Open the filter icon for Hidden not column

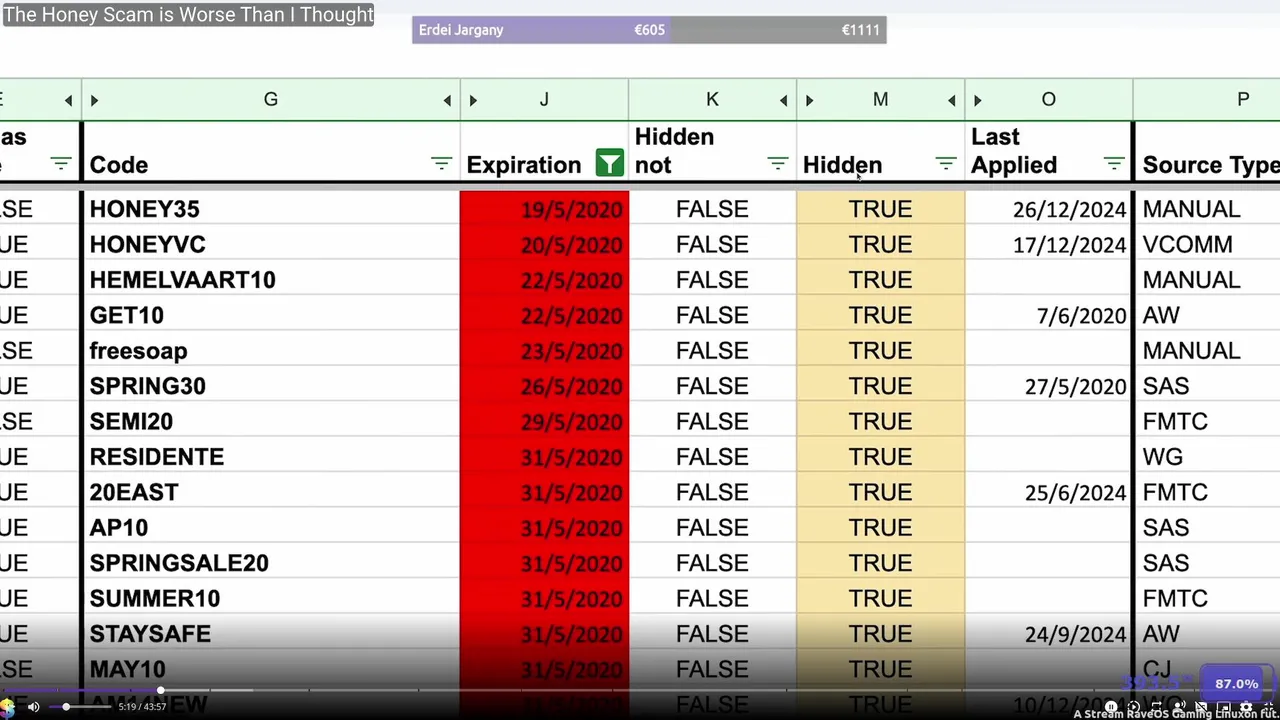(x=777, y=164)
